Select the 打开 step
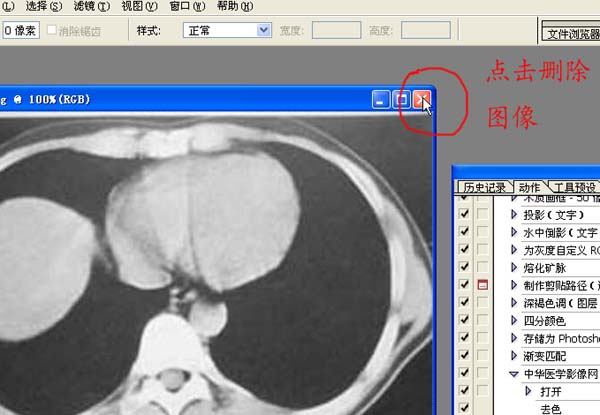This screenshot has height=415, width=600. [551, 391]
